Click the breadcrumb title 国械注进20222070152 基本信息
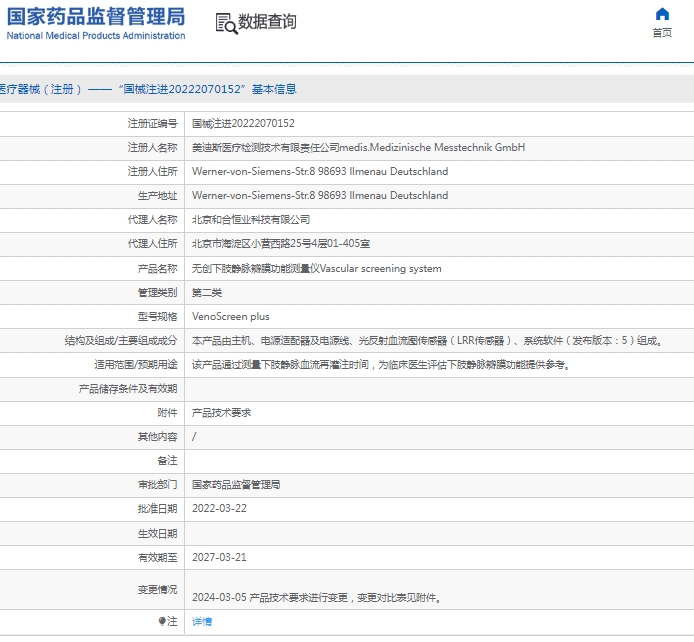 (208, 89)
